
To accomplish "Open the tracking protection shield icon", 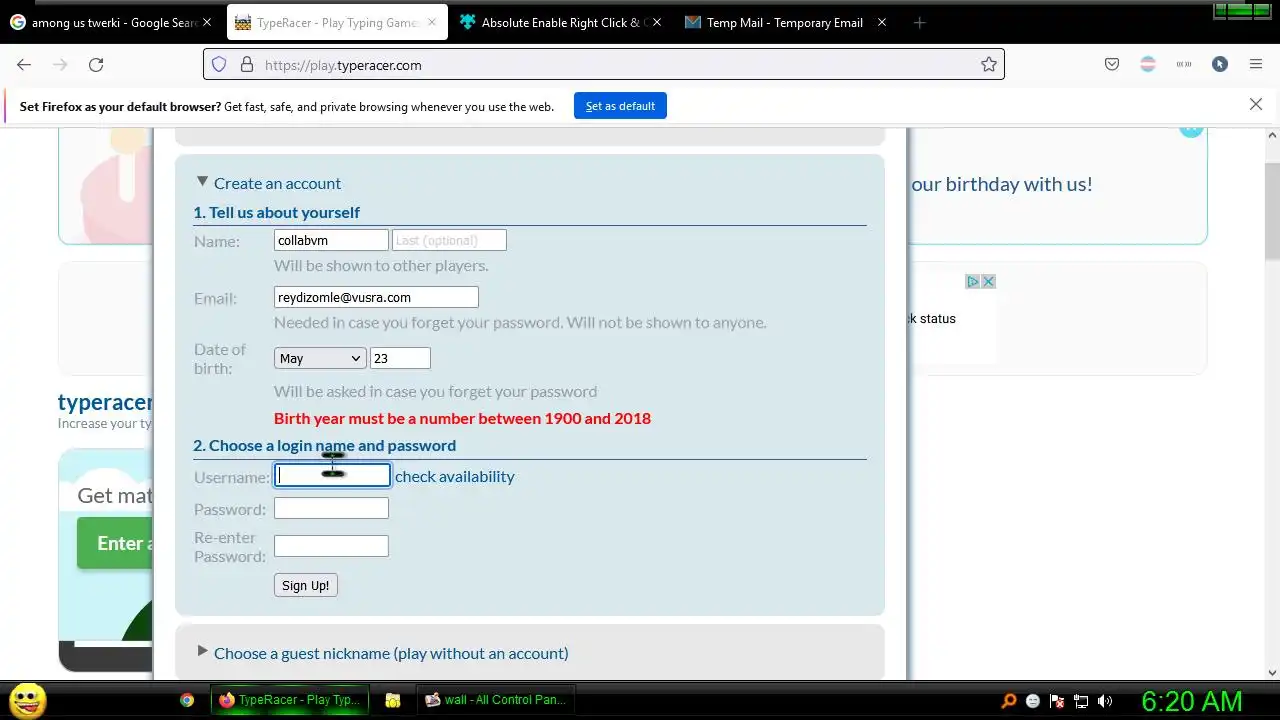I will [x=219, y=64].
